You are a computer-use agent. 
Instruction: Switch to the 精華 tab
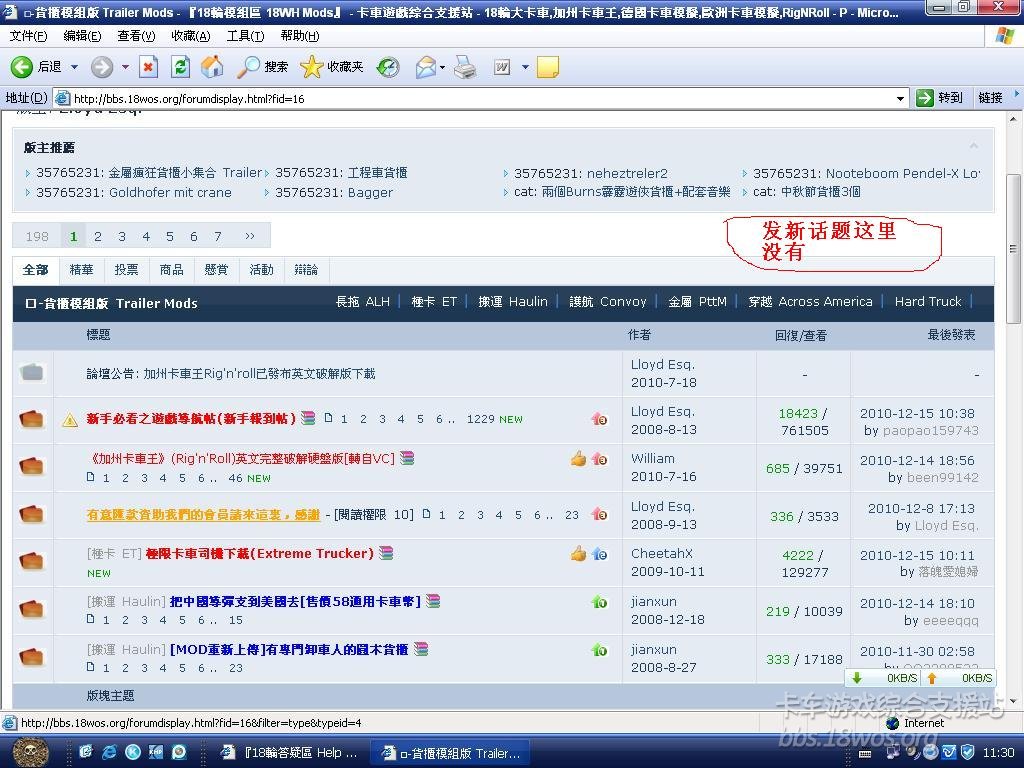[x=81, y=270]
